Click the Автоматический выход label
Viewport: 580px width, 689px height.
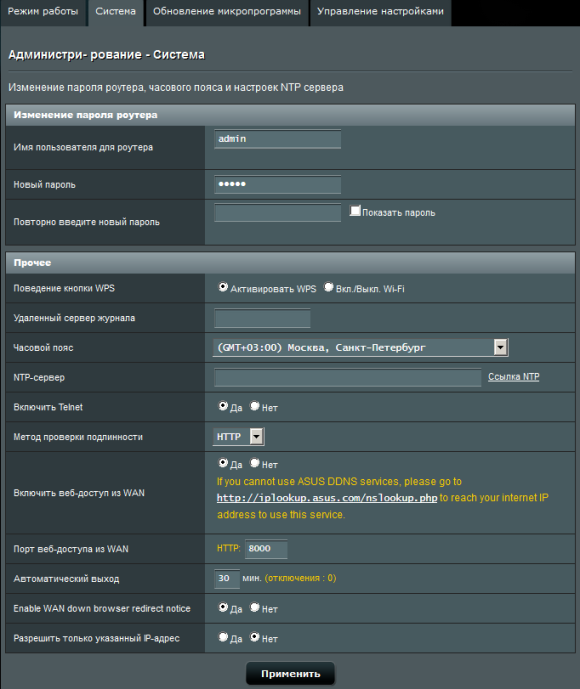tap(66, 579)
